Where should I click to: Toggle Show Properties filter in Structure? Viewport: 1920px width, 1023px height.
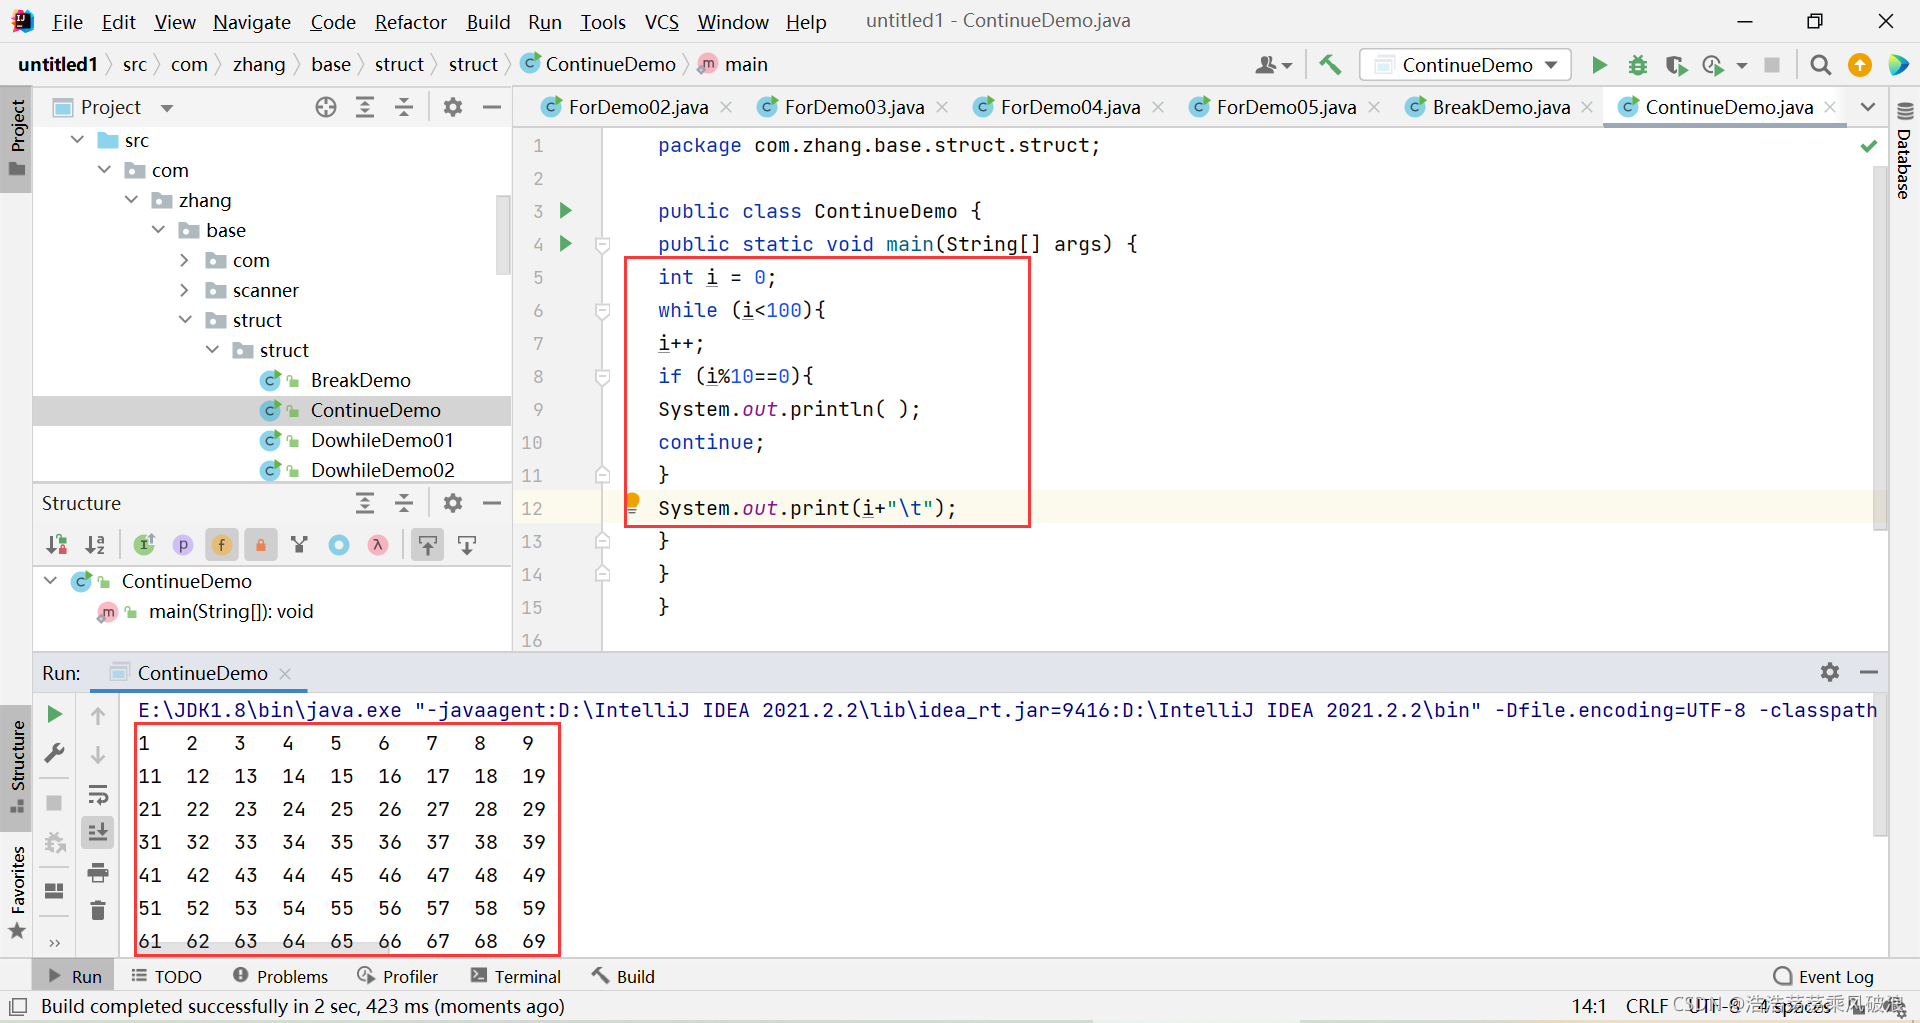183,545
